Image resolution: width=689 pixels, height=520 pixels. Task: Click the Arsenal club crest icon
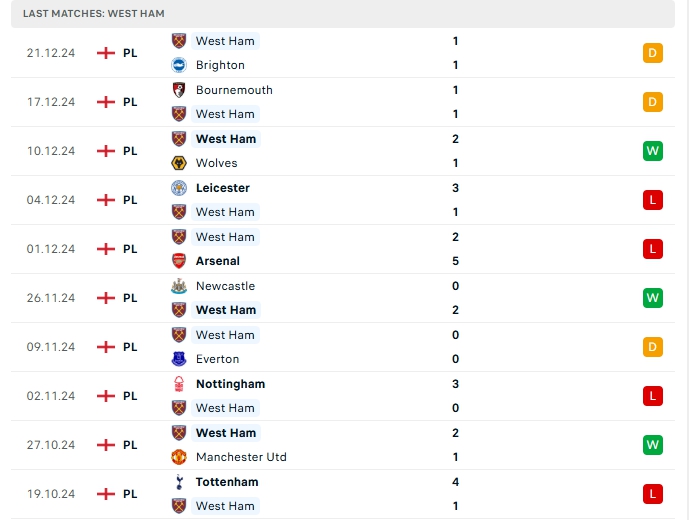pos(180,261)
